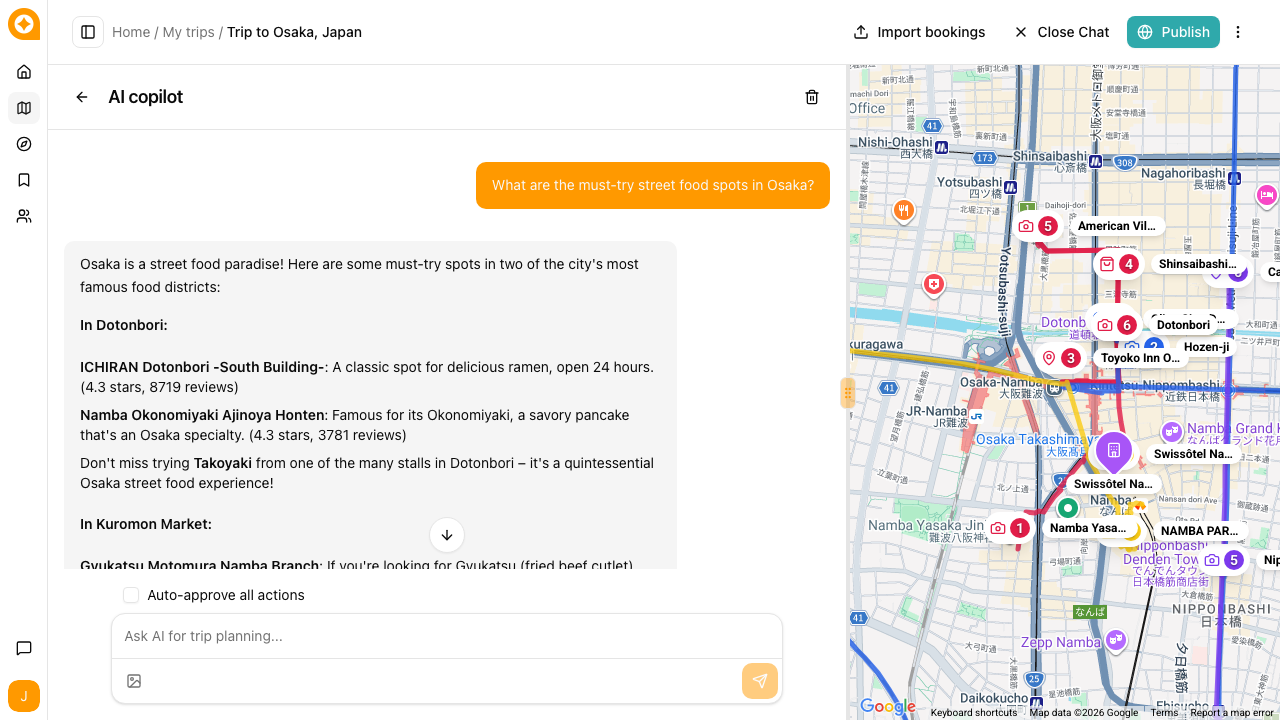This screenshot has width=1280, height=720.
Task: Select the large purple hotel pin on map
Action: (x=1113, y=451)
